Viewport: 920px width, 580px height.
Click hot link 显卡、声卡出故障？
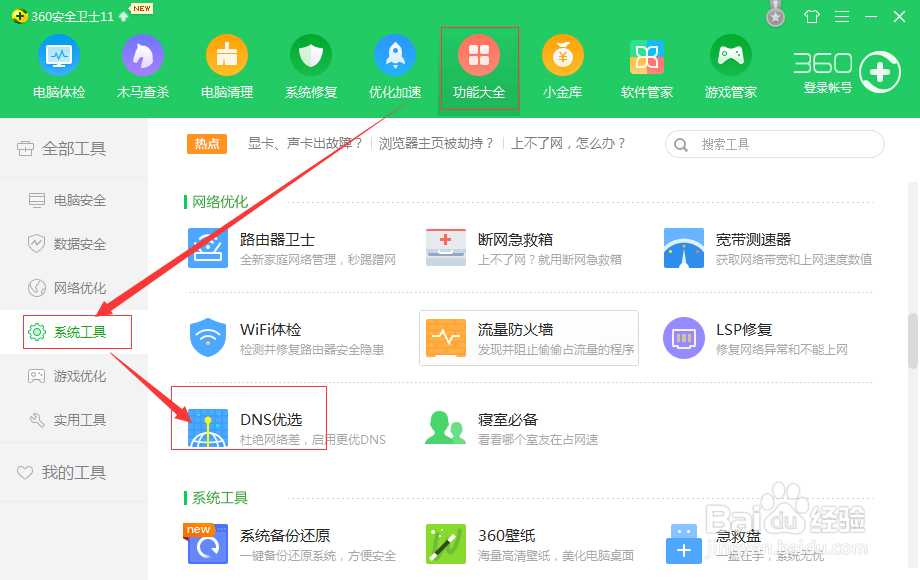[x=306, y=144]
